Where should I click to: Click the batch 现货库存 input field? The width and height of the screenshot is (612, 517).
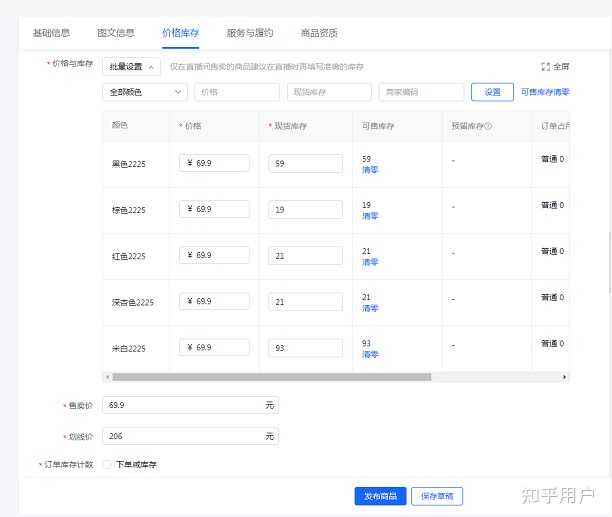[329, 92]
